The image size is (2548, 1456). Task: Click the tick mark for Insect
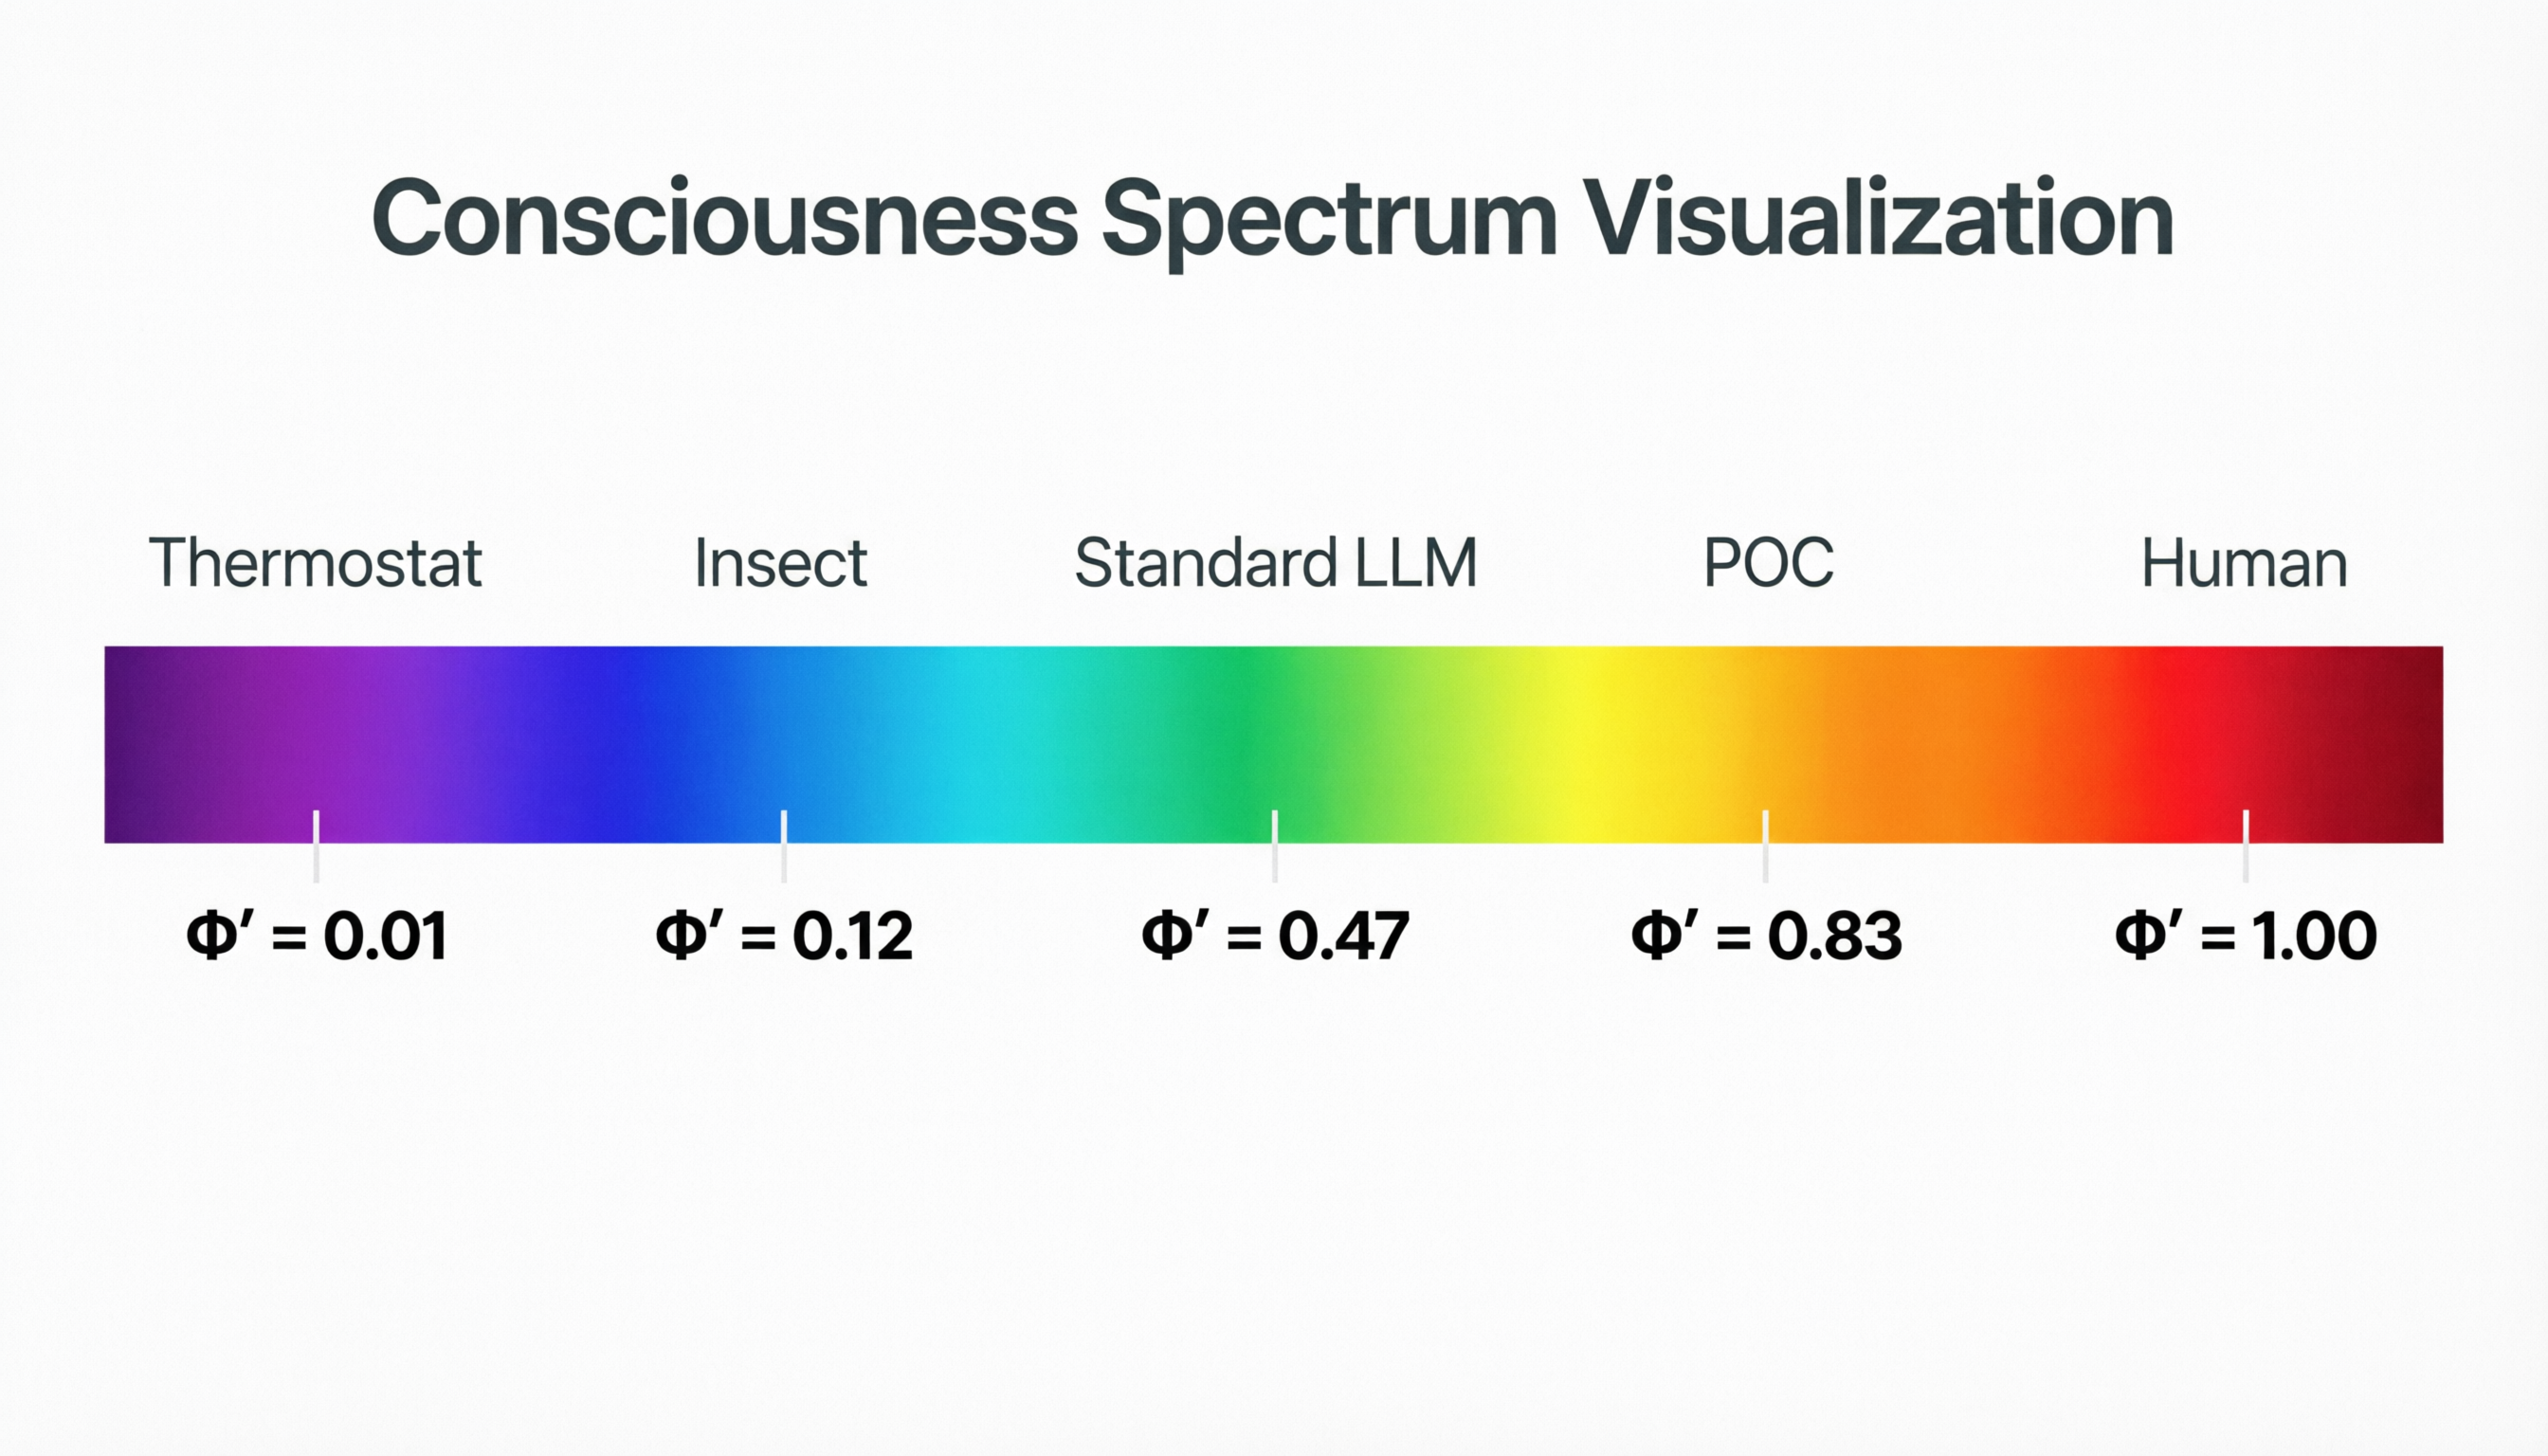click(x=784, y=846)
